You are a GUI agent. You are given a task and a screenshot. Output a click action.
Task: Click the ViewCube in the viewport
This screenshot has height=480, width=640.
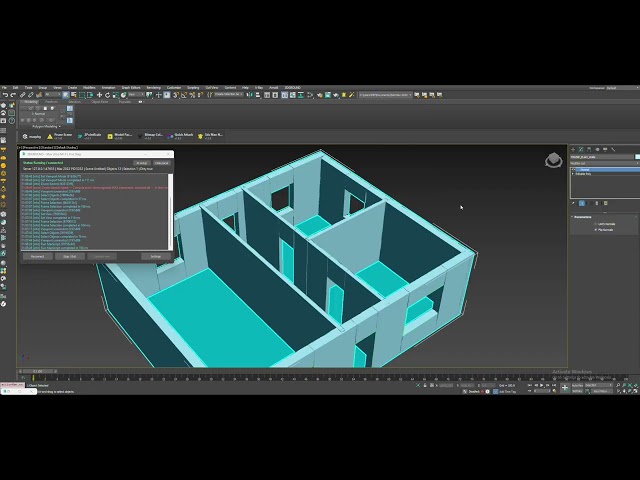point(553,160)
